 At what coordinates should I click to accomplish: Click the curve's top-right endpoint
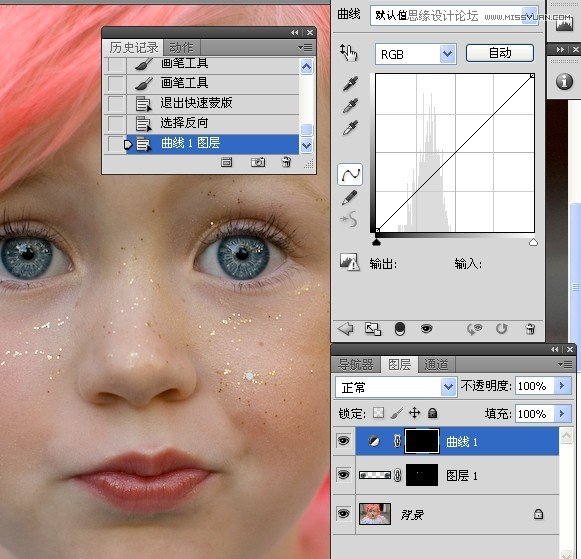click(532, 76)
